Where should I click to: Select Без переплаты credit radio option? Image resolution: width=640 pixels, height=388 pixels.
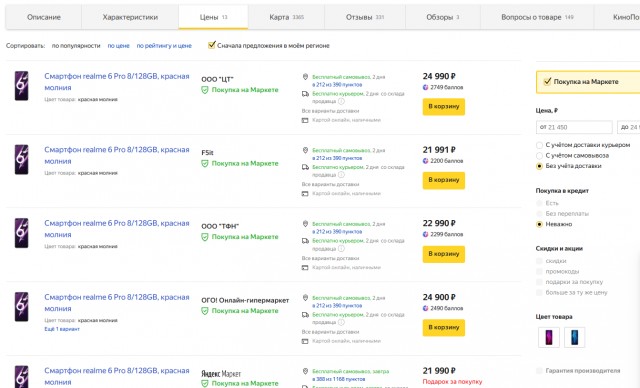tap(539, 214)
